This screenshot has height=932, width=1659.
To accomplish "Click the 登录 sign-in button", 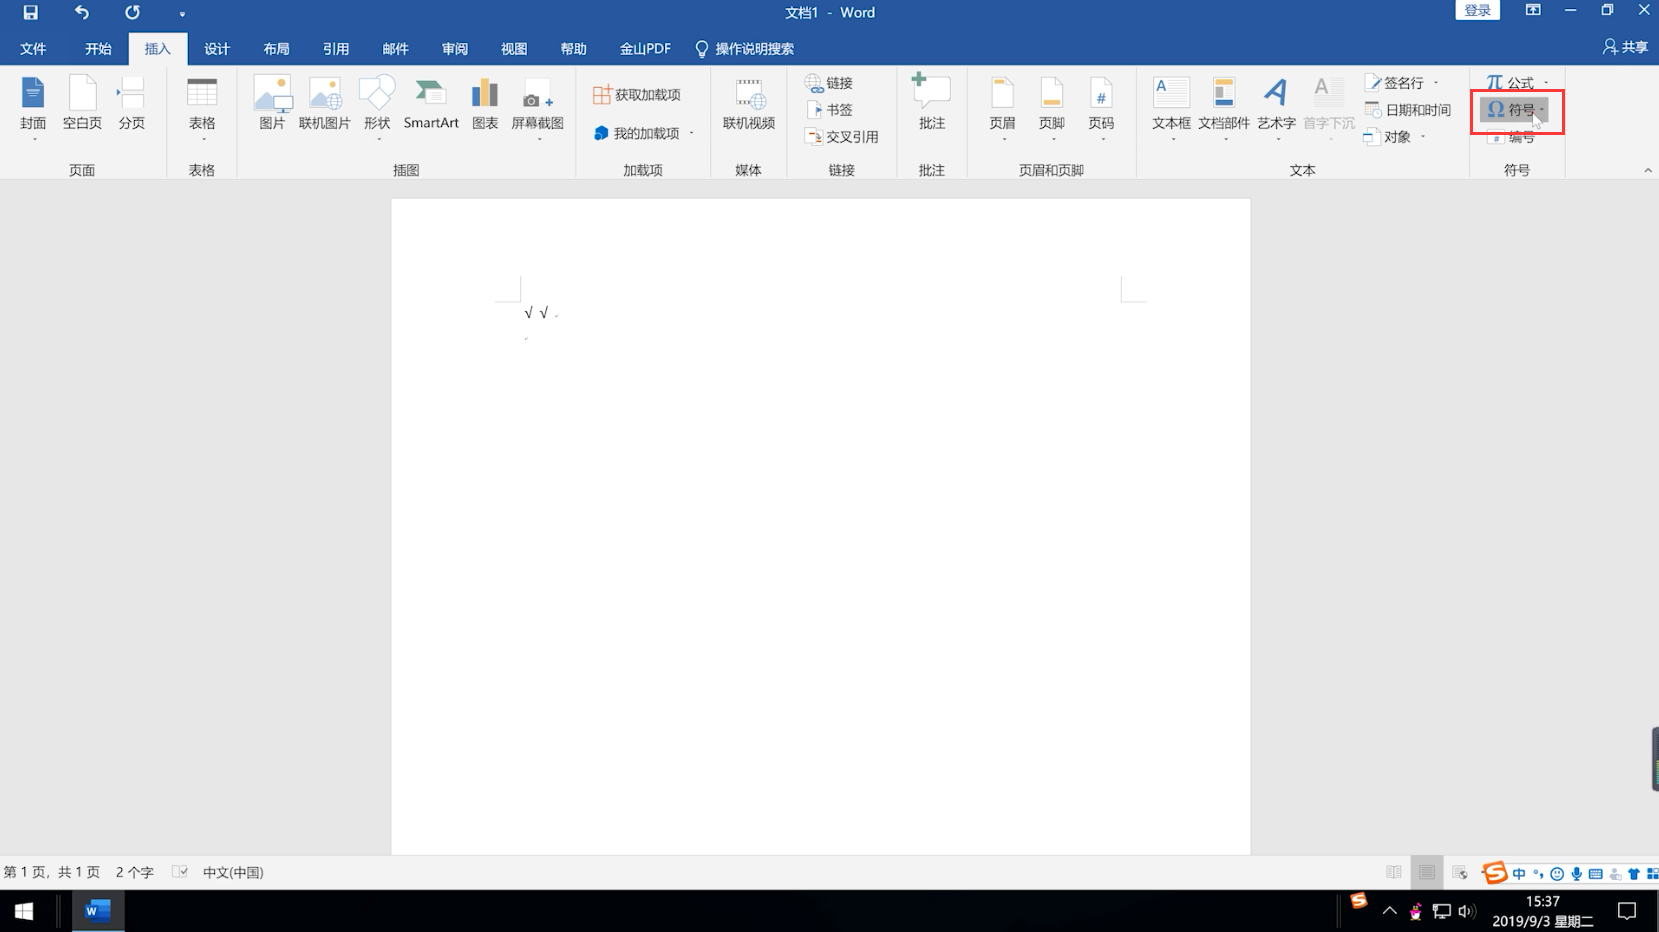I will (x=1477, y=11).
